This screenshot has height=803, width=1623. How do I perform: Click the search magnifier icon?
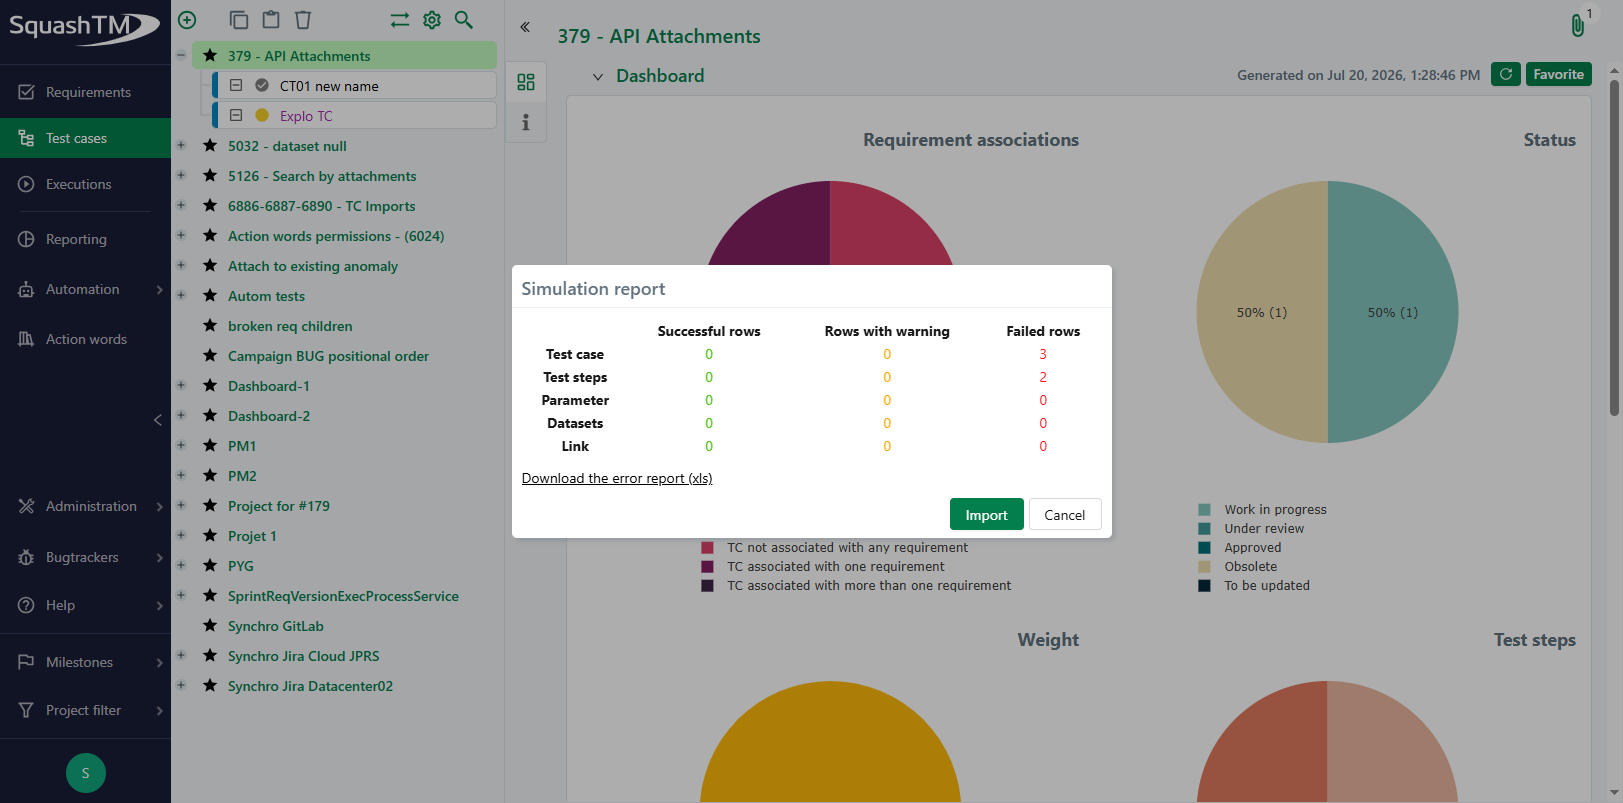click(464, 20)
